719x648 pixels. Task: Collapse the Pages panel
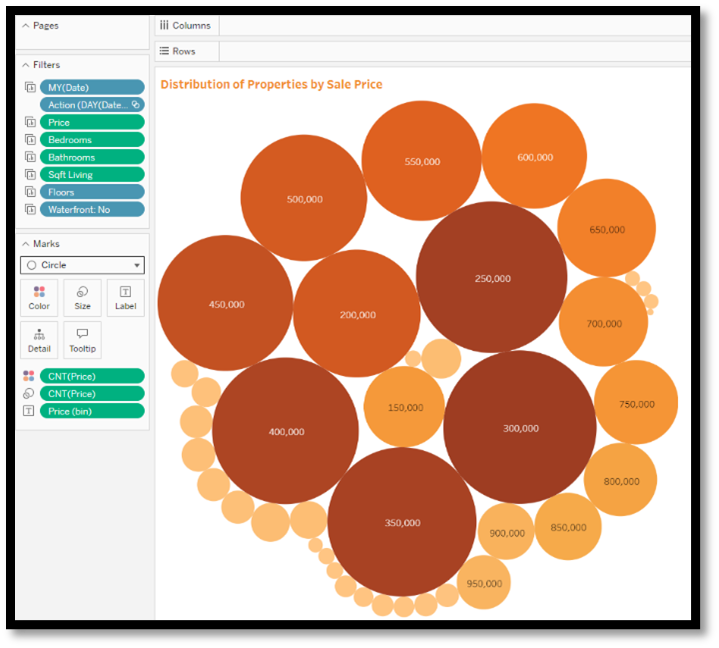click(x=25, y=26)
